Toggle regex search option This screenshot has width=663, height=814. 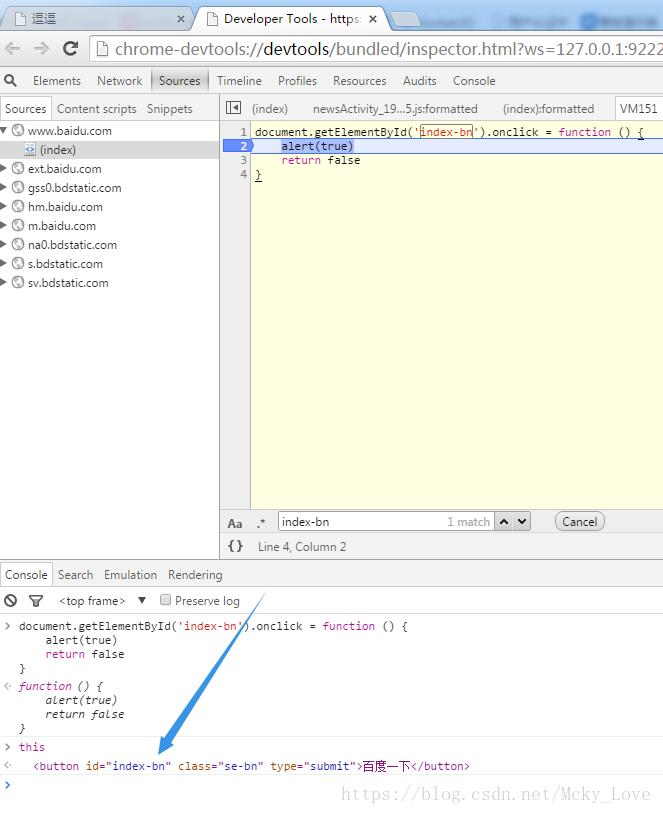point(261,523)
